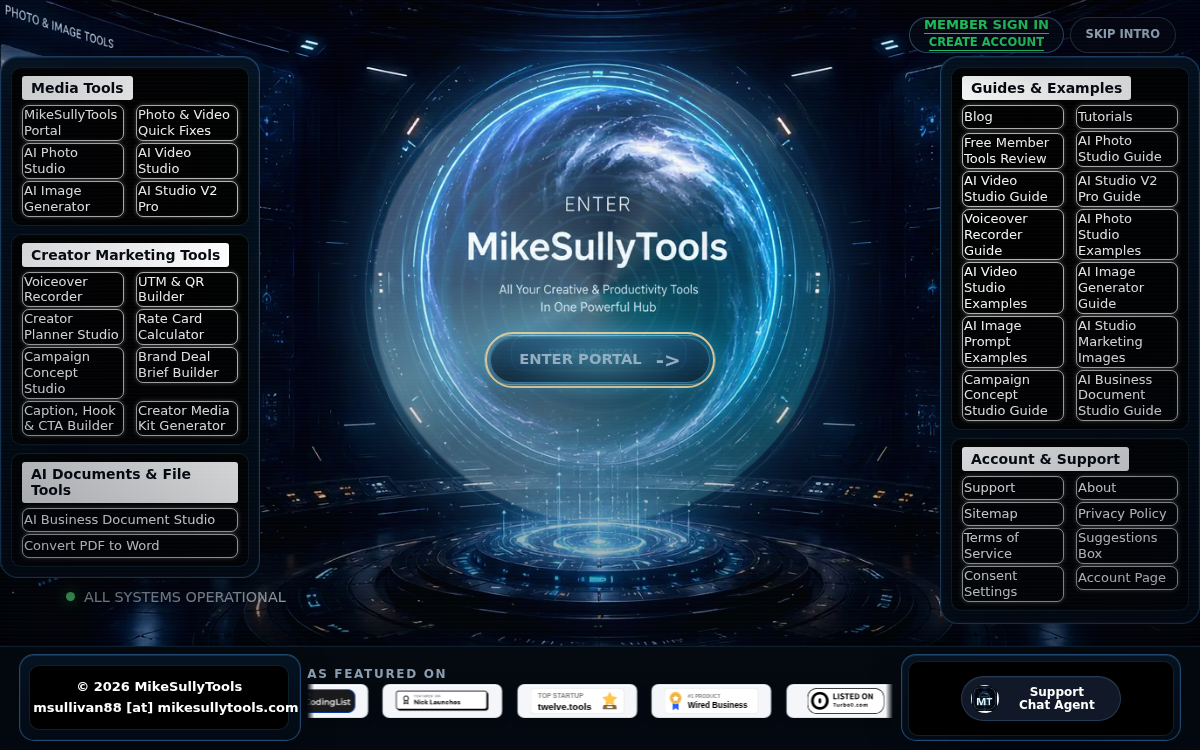Open Creator Planner Studio
The image size is (1200, 750).
73,327
